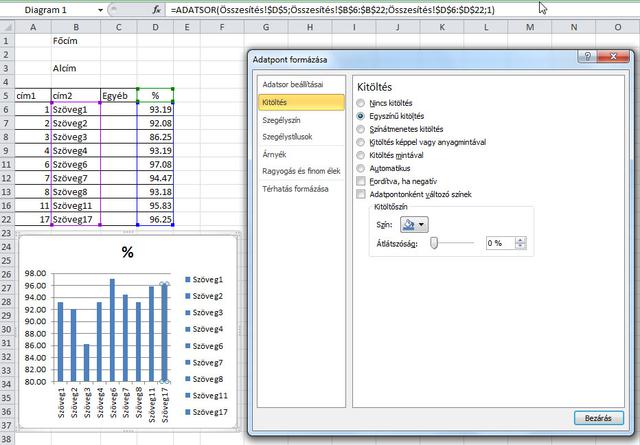Select column M header

coord(530,27)
